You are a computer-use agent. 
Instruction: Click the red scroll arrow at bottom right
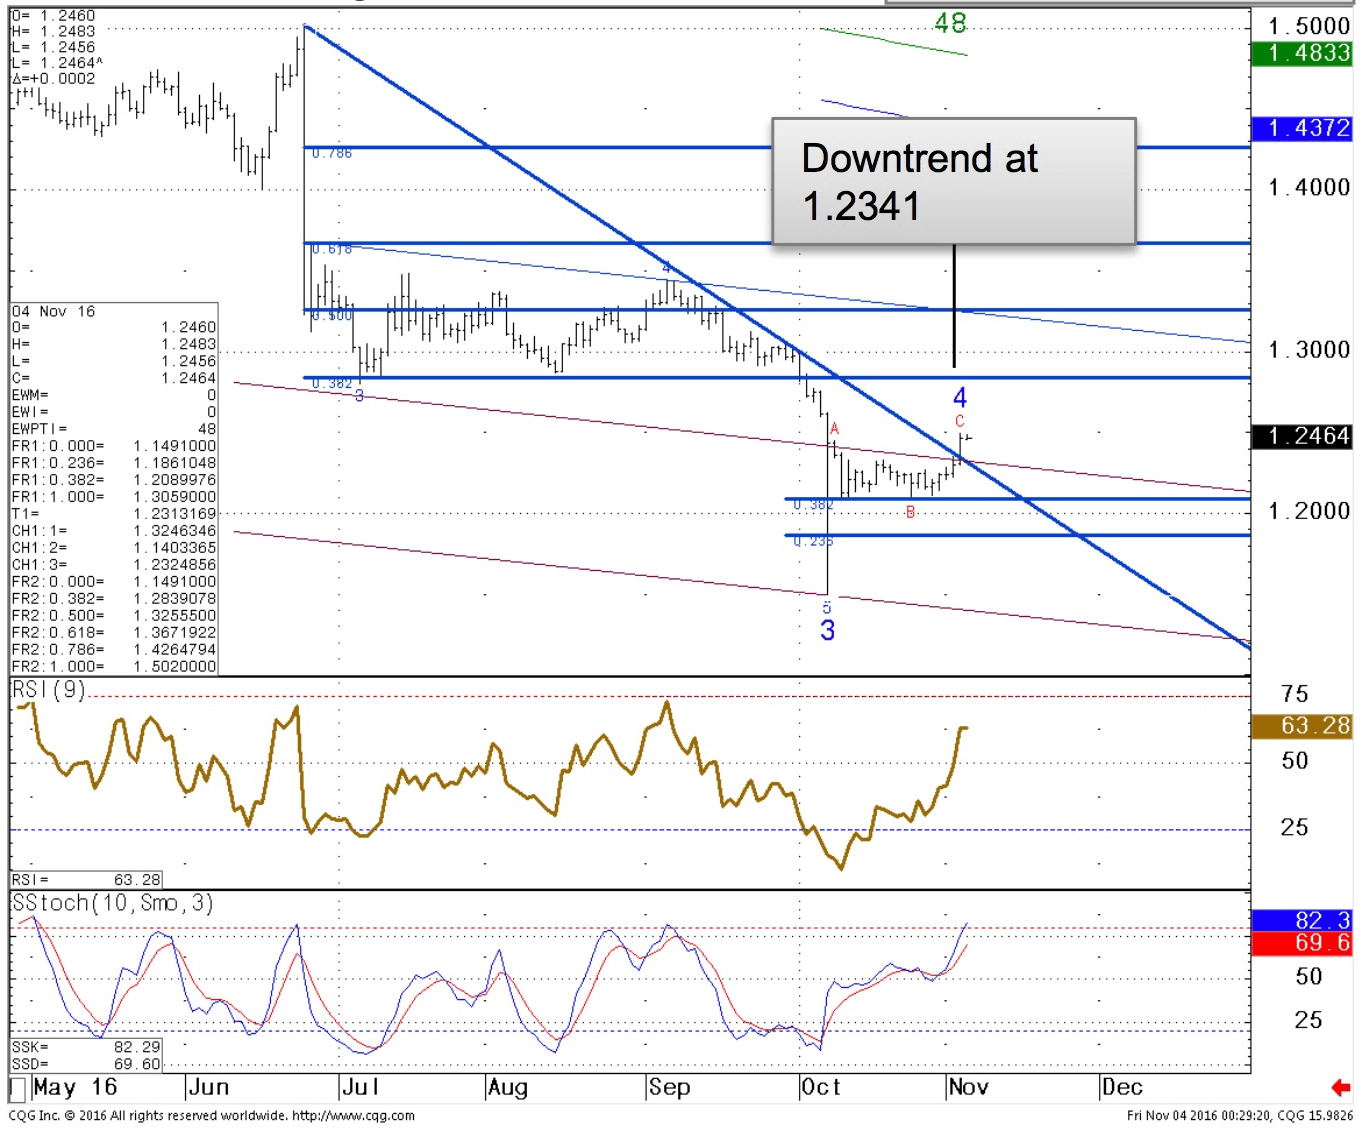point(1340,1087)
